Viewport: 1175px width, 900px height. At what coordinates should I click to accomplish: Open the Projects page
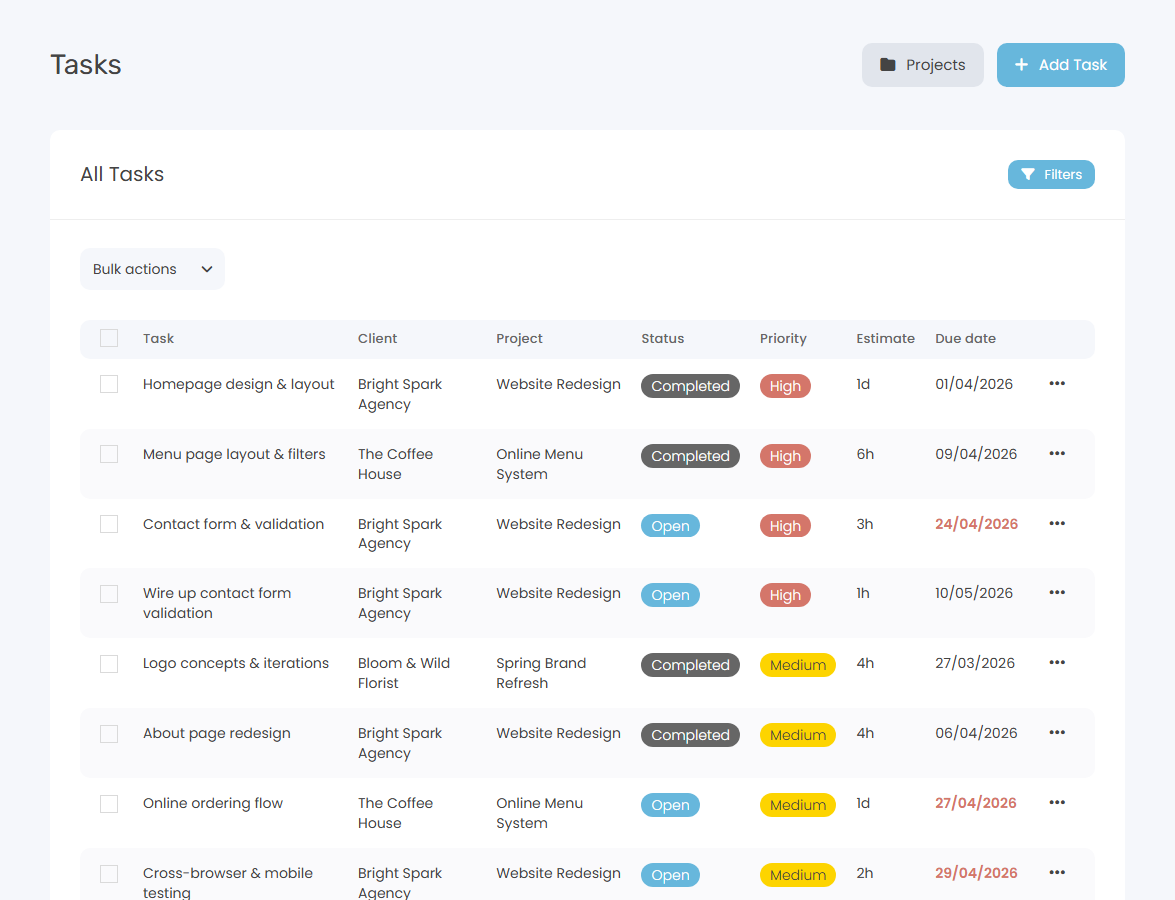click(x=922, y=64)
